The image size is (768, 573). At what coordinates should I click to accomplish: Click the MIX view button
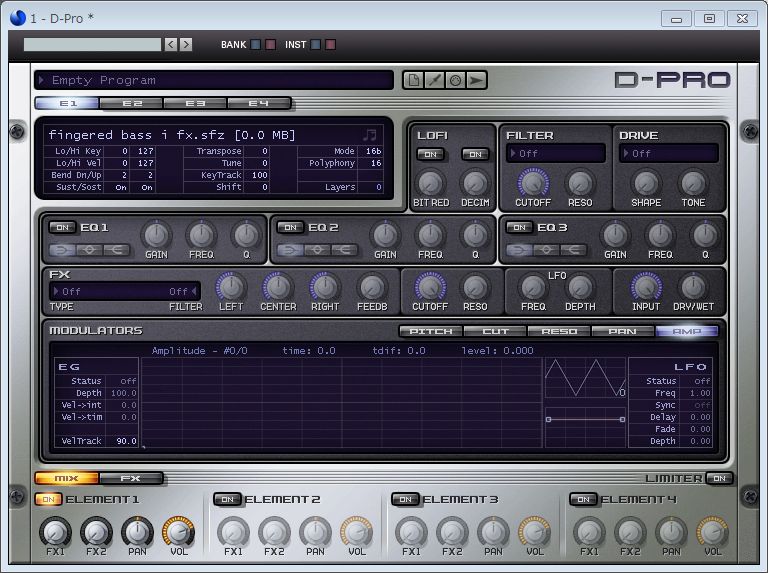point(67,478)
